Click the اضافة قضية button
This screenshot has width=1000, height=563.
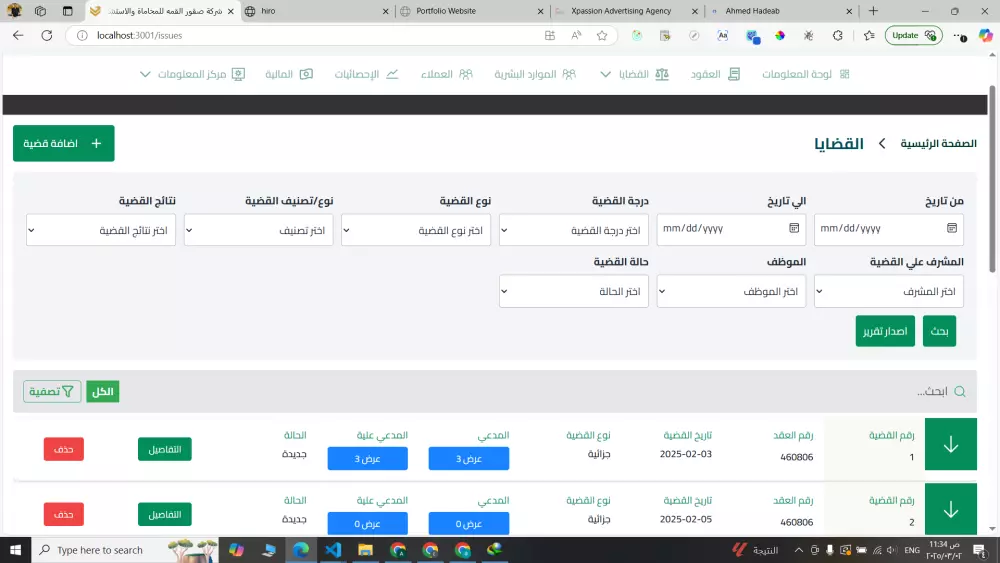point(64,143)
